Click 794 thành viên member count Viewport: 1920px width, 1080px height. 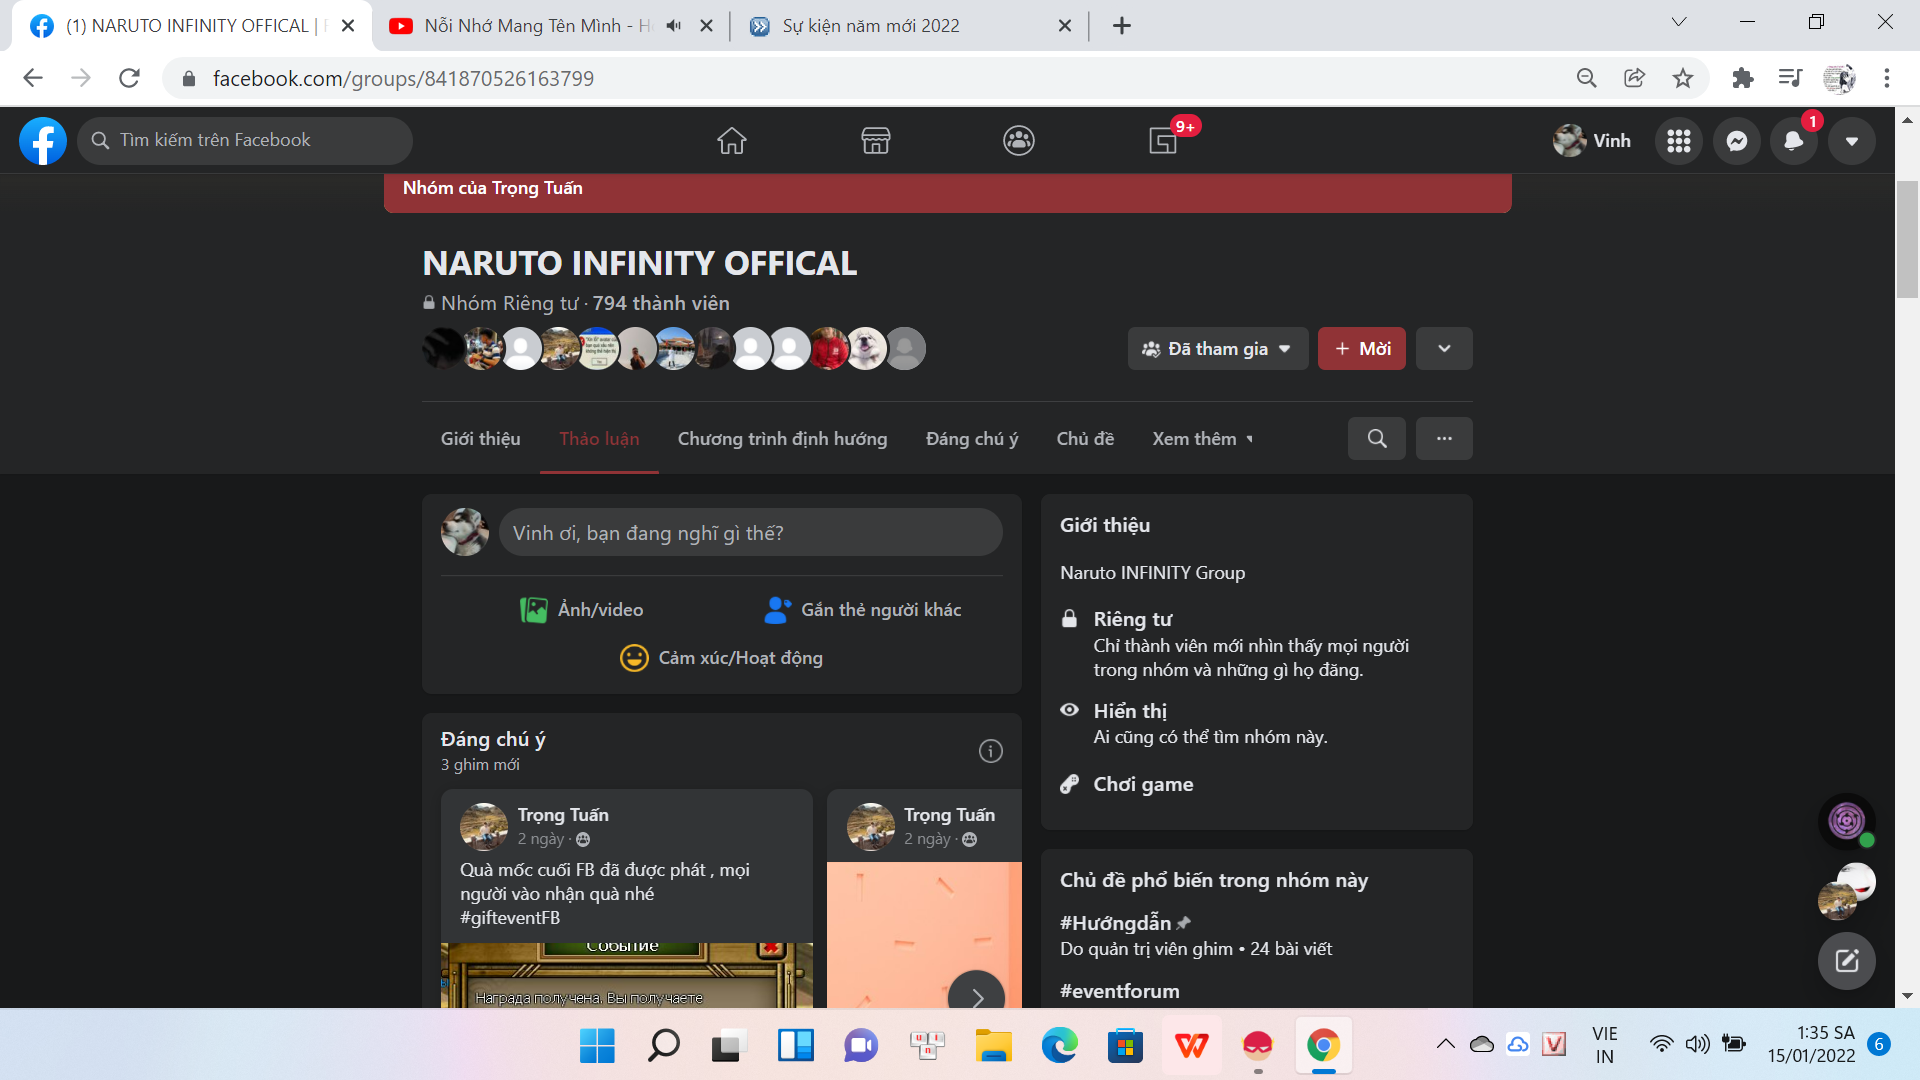point(661,303)
